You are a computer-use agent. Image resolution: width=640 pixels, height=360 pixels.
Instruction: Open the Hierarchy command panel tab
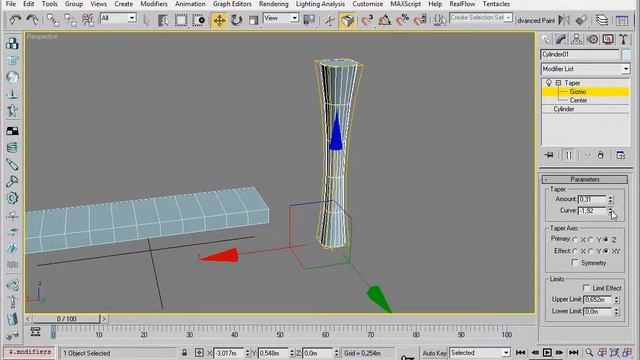pyautogui.click(x=576, y=39)
